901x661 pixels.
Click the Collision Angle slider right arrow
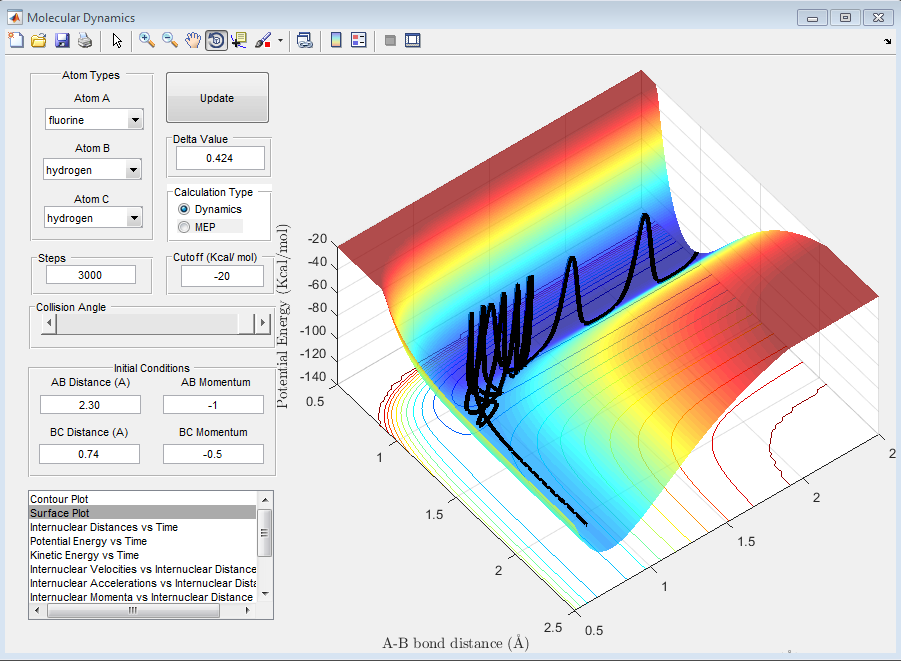[263, 323]
